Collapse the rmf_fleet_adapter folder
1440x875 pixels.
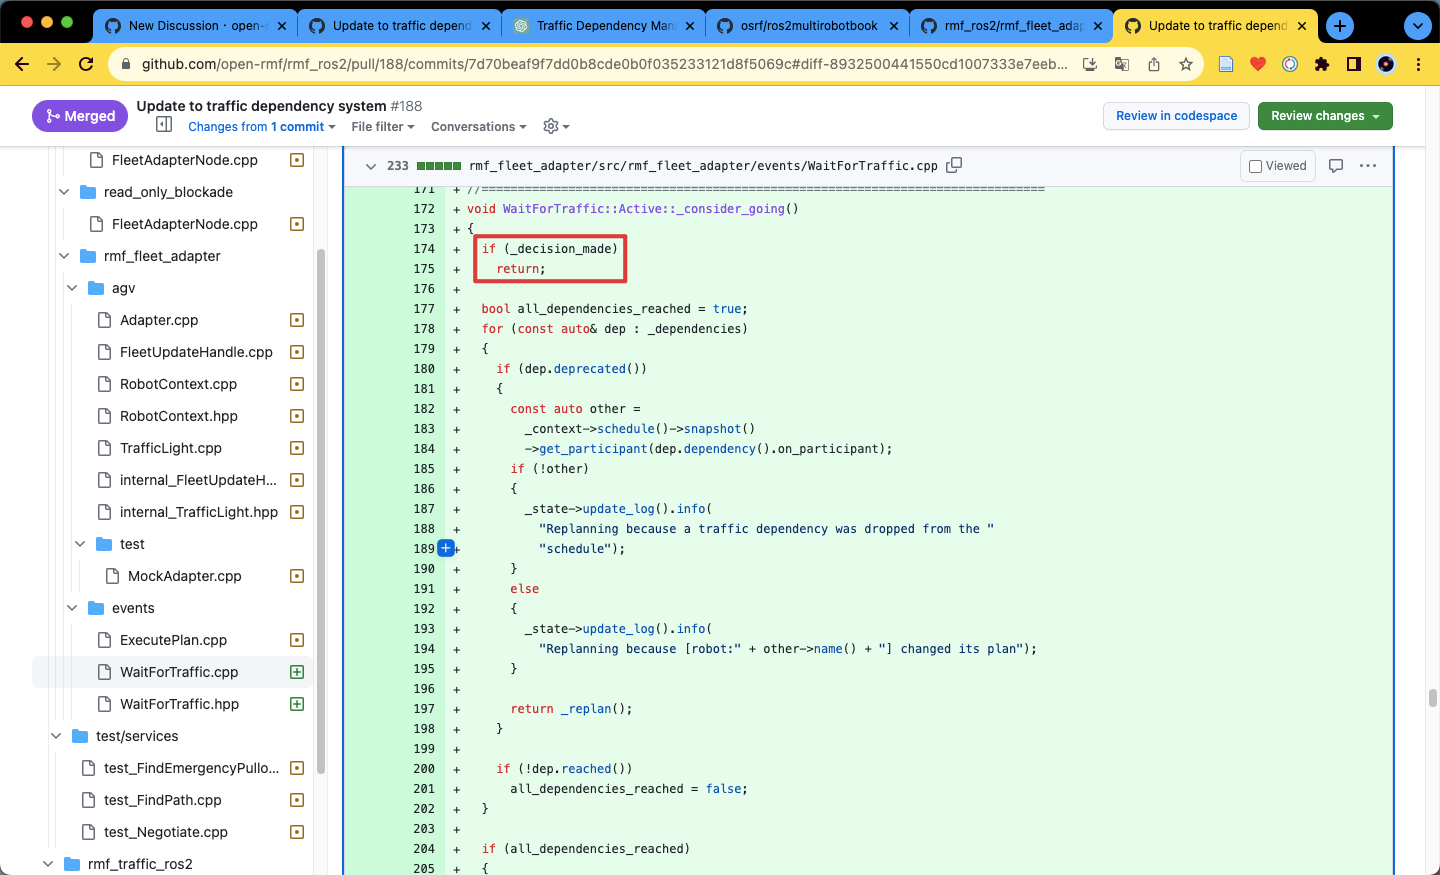pos(64,256)
